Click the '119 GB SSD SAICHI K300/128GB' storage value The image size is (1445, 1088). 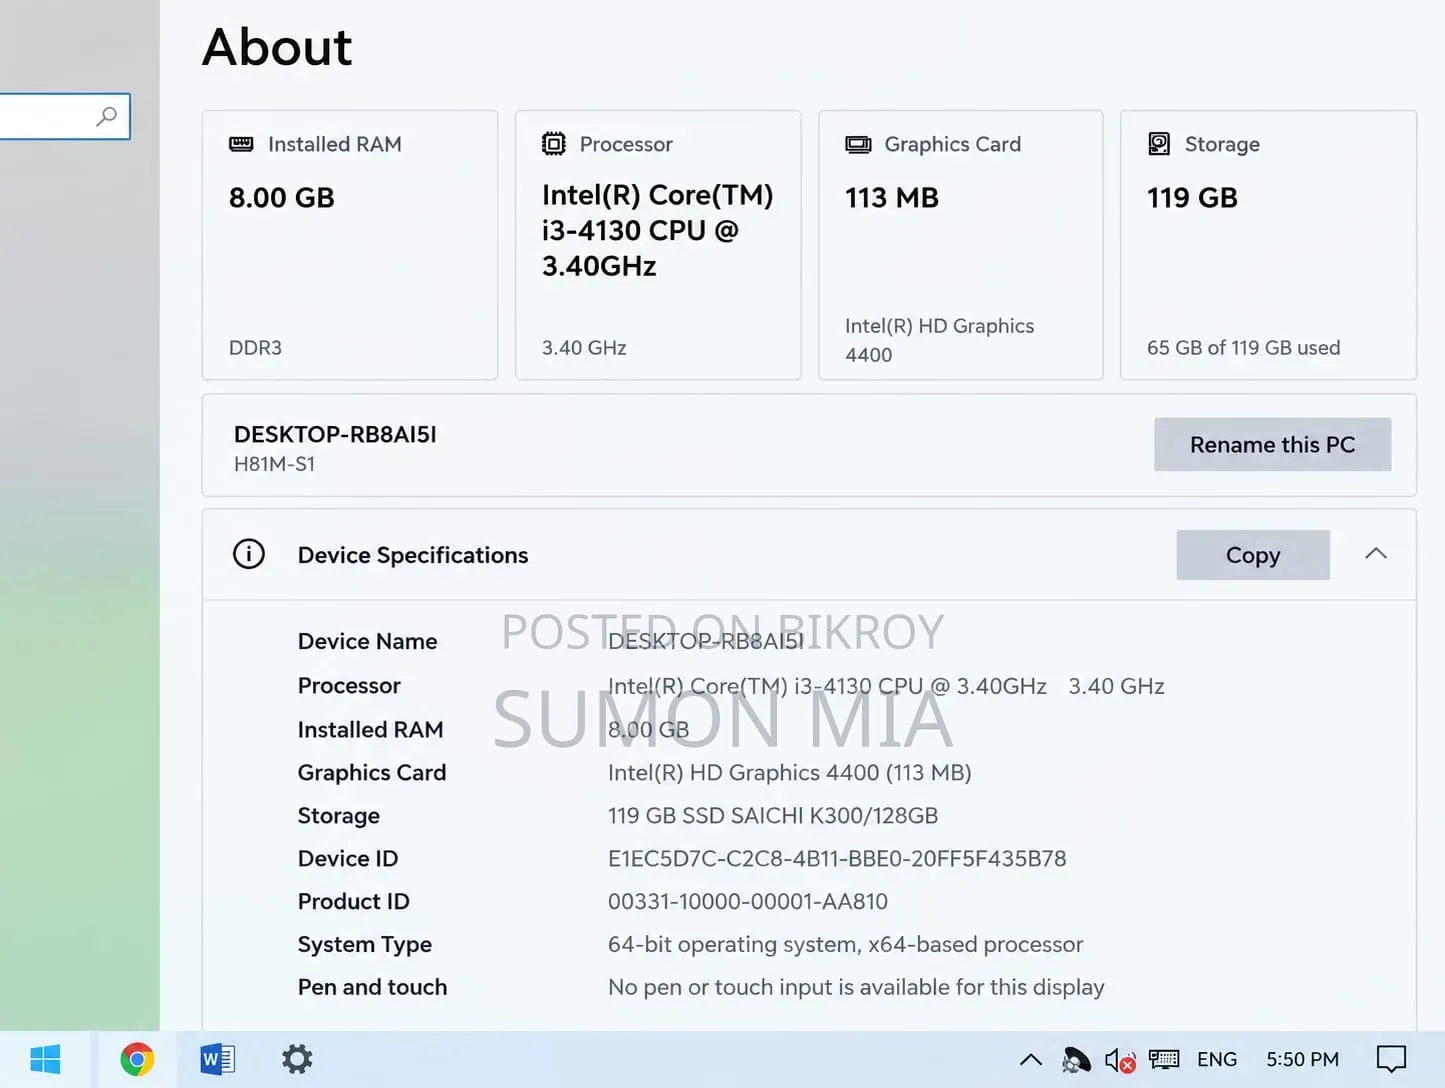click(773, 816)
